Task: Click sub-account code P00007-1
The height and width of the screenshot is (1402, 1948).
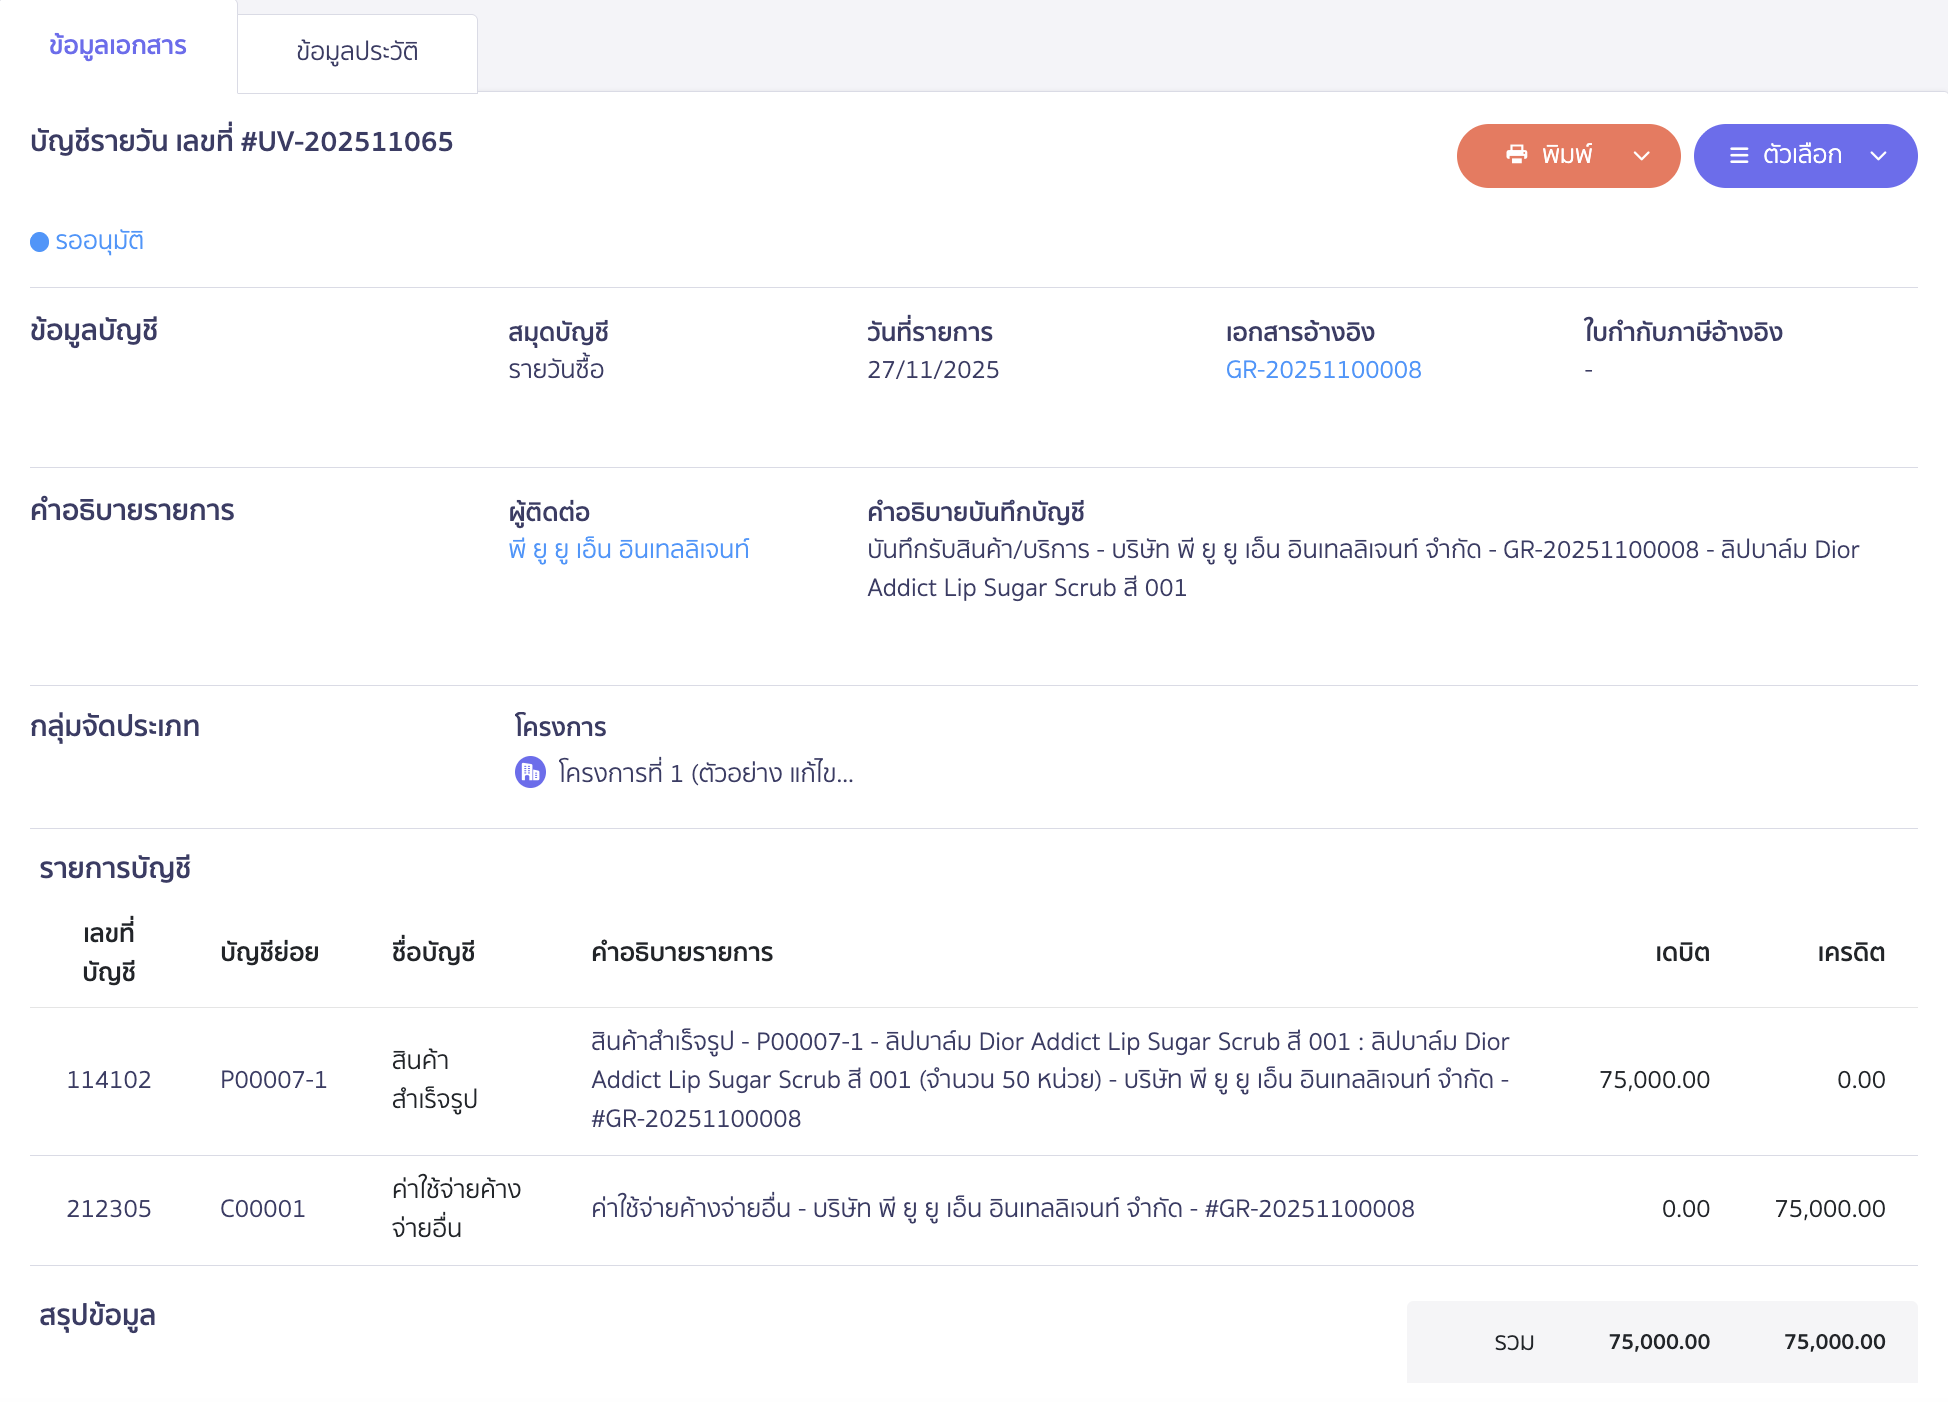Action: pyautogui.click(x=273, y=1080)
